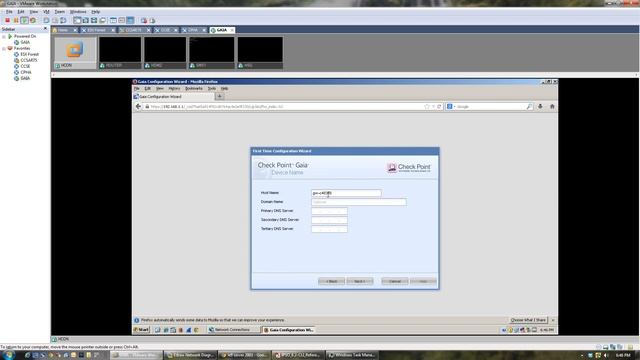
Task: Click the Firefox home icon
Action: [x=552, y=107]
